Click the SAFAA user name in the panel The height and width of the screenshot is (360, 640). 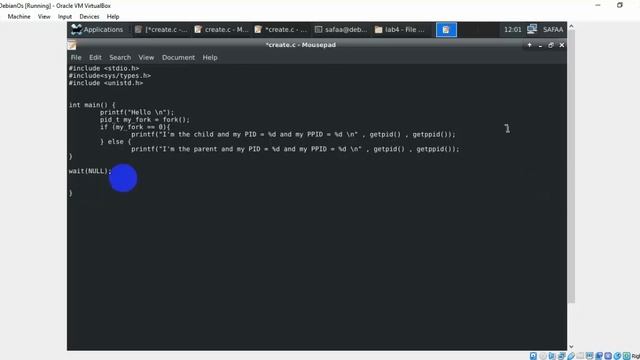click(x=553, y=29)
